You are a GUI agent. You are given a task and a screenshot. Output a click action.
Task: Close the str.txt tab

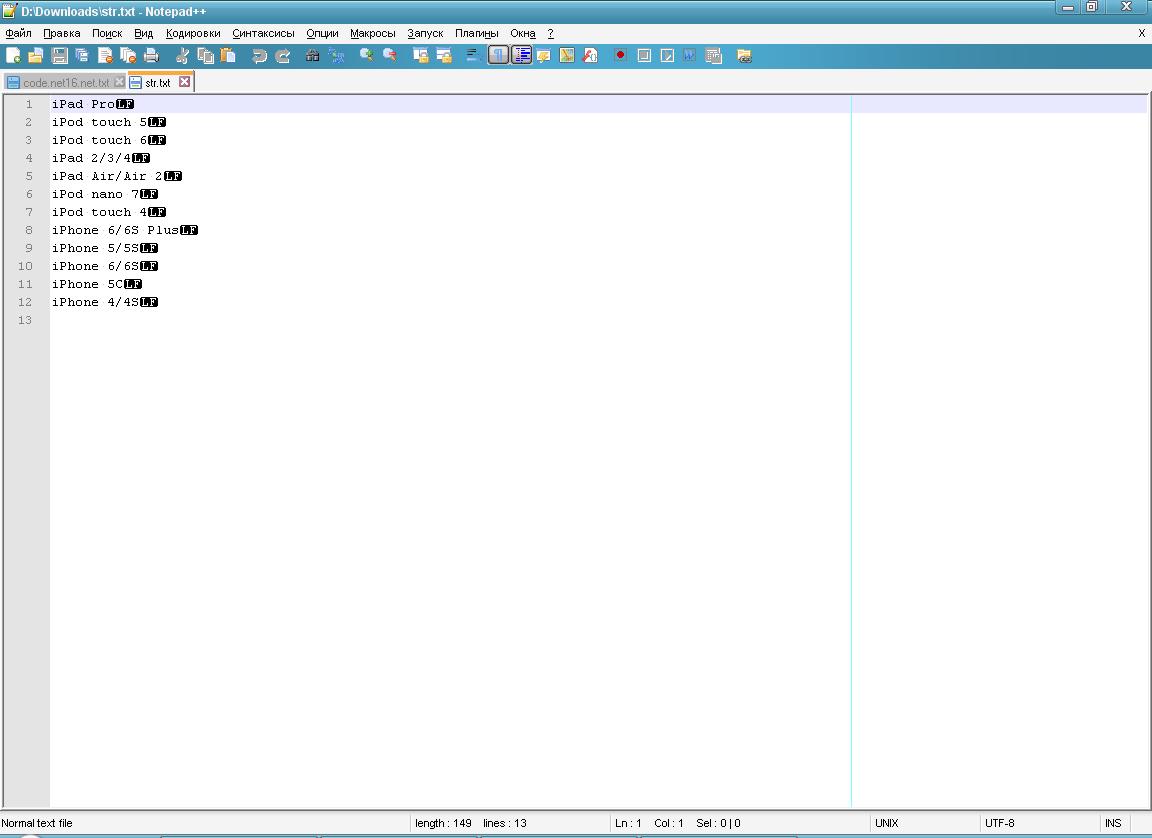[184, 82]
